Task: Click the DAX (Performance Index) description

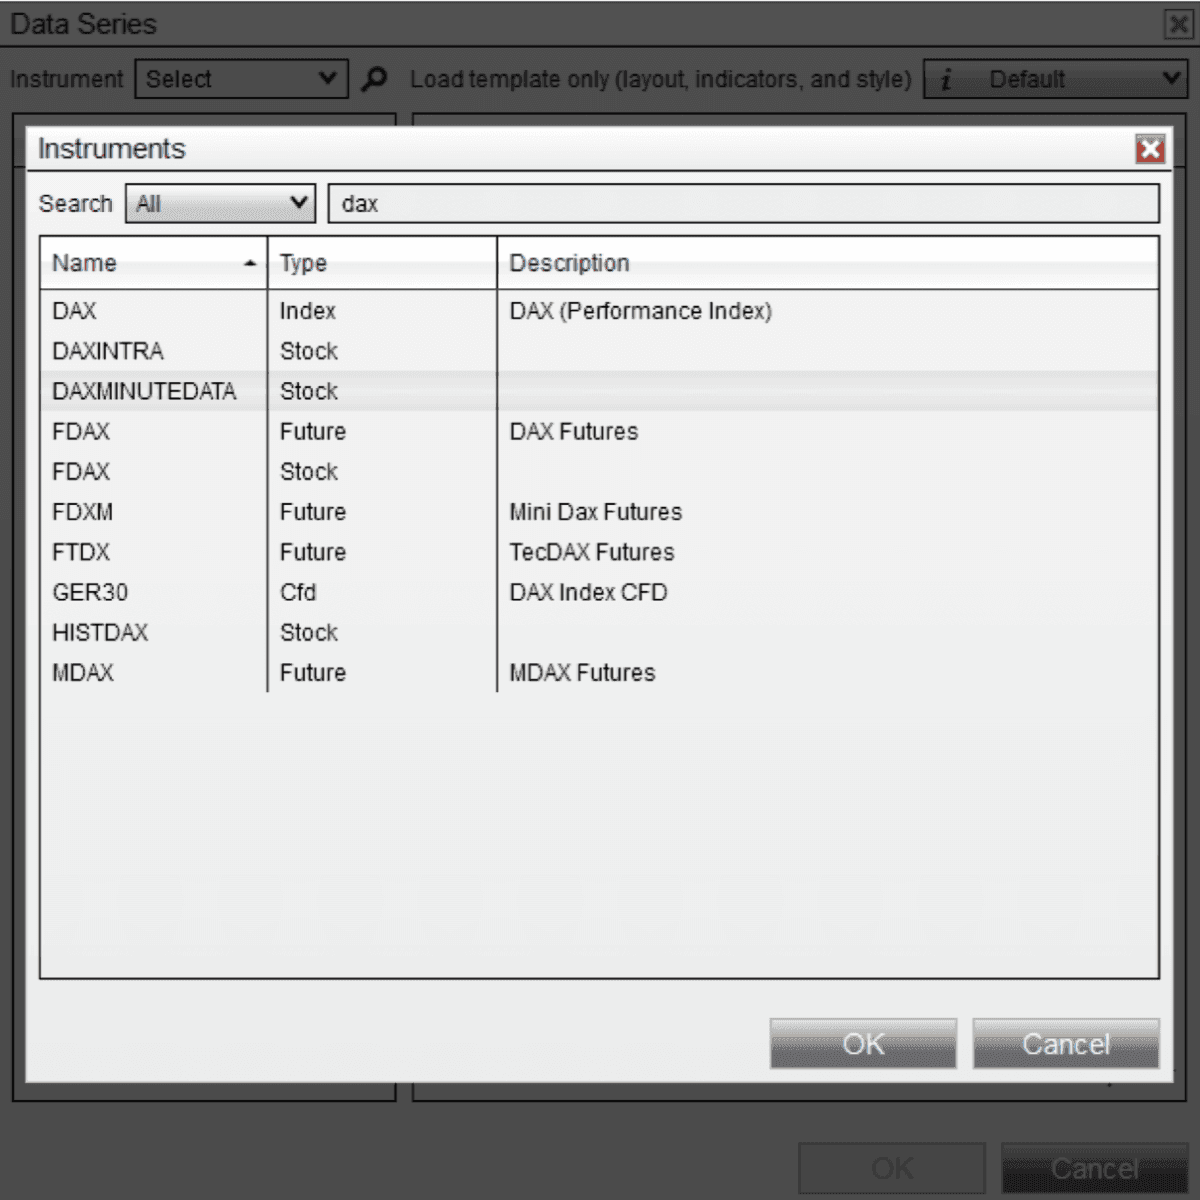Action: coord(640,311)
